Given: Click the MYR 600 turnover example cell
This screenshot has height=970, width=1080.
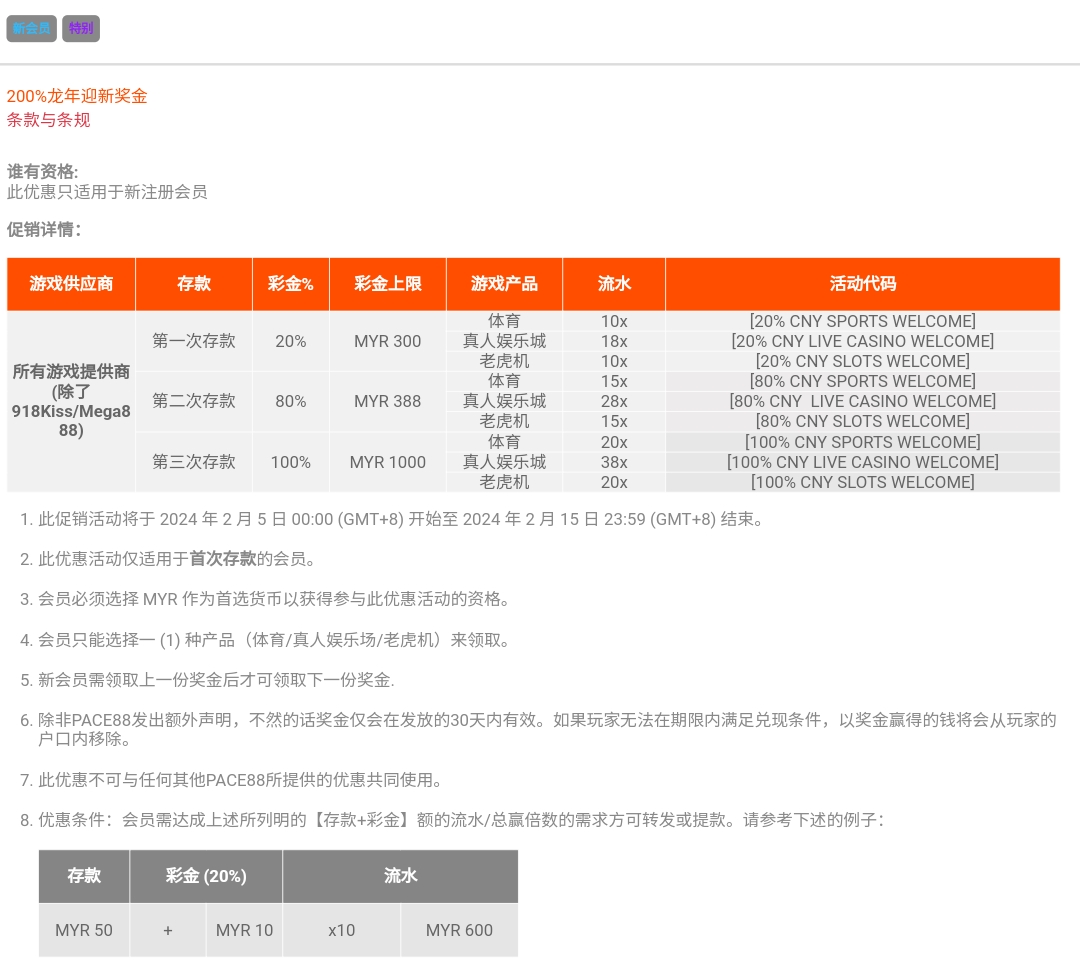Looking at the screenshot, I should [459, 930].
